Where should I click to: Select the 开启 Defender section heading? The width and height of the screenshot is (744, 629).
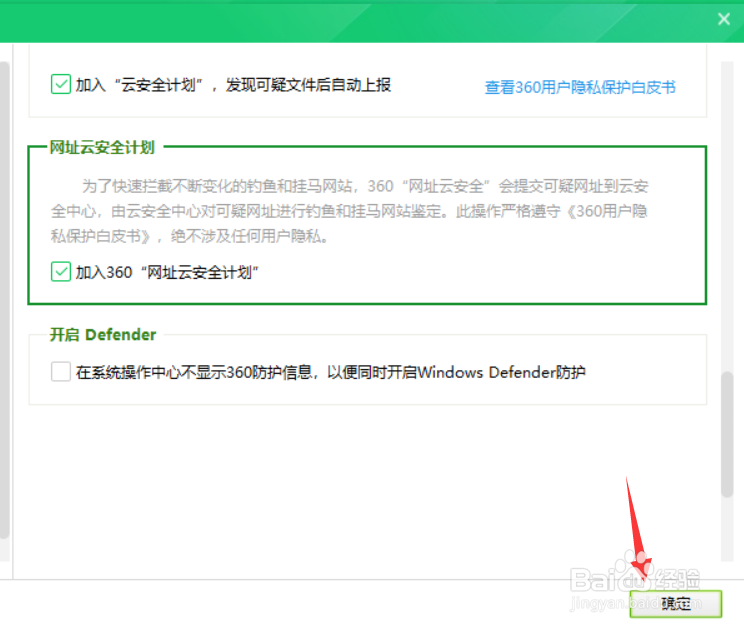(x=103, y=334)
